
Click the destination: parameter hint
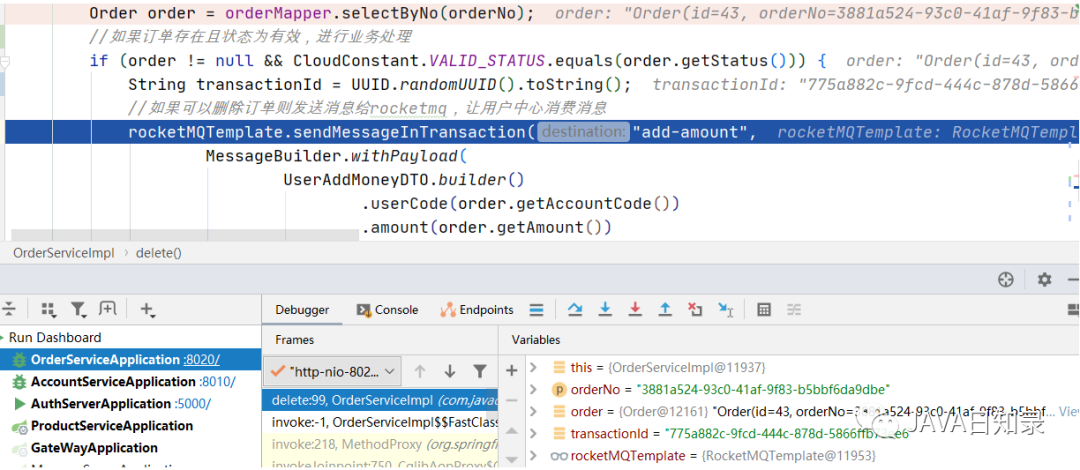click(583, 132)
